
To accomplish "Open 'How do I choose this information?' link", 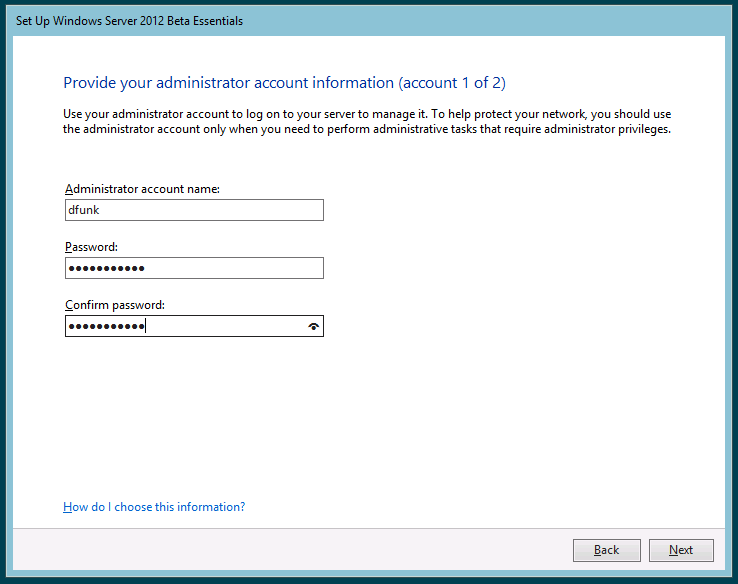I will pos(154,507).
